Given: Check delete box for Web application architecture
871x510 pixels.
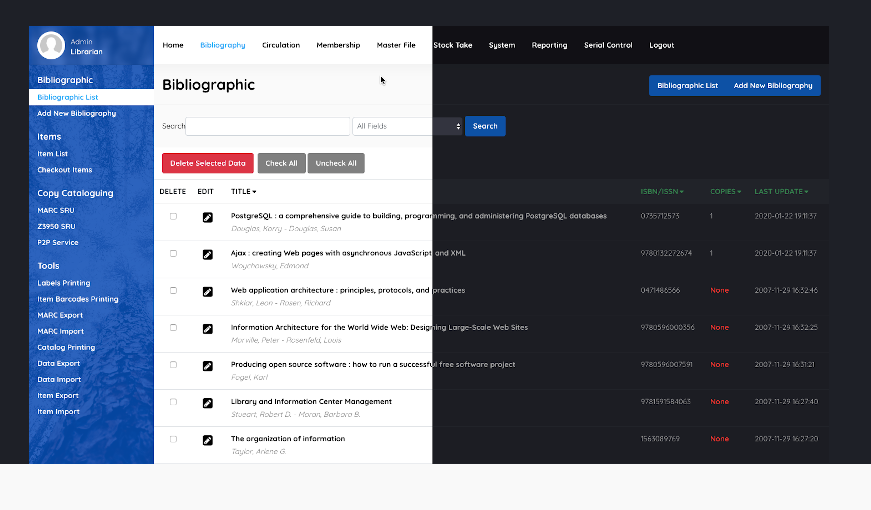Looking at the screenshot, I should click(x=173, y=291).
